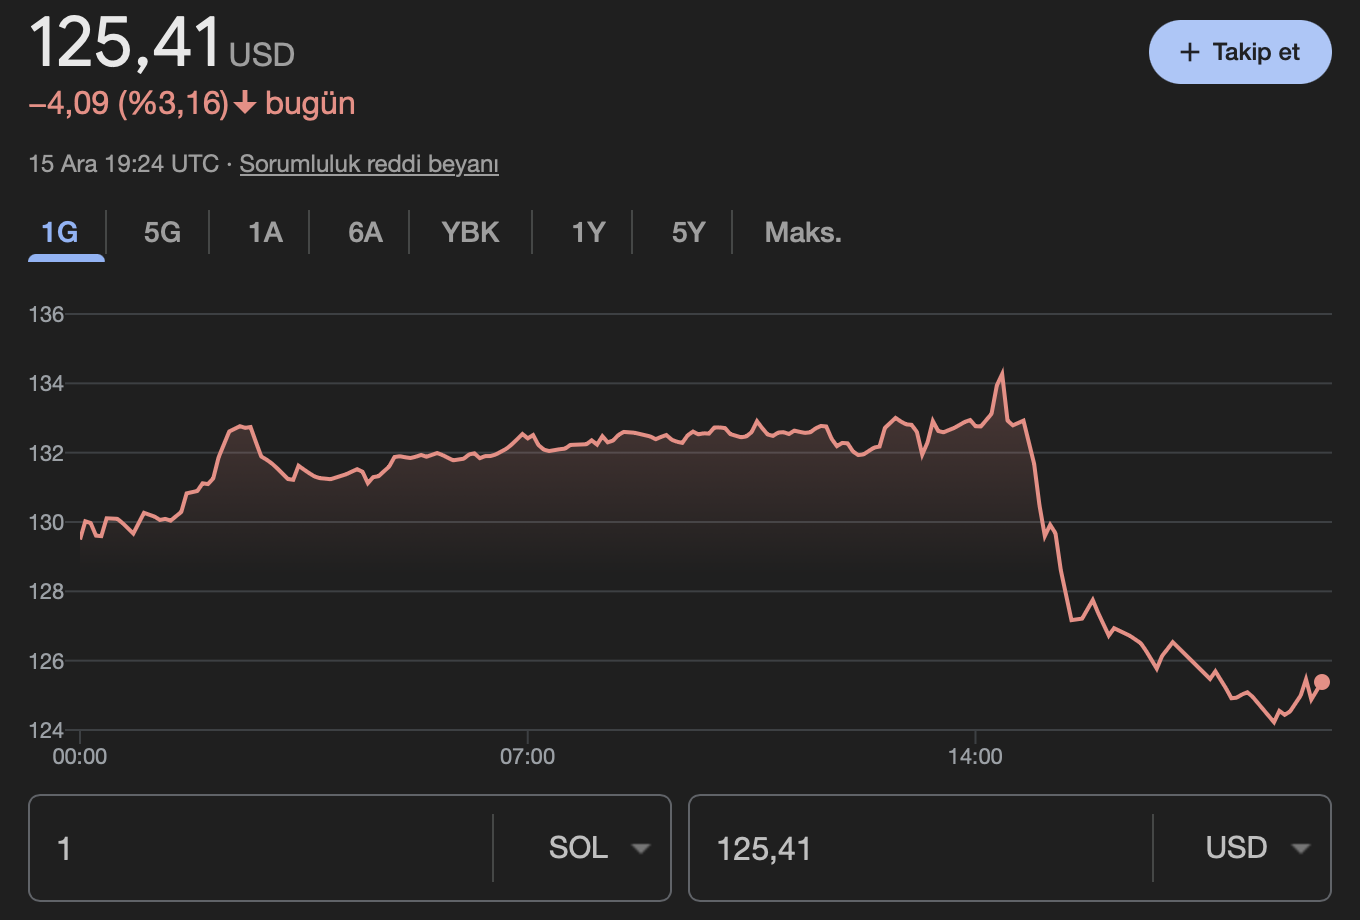
Task: Show the 1A monthly chart
Action: tap(265, 233)
